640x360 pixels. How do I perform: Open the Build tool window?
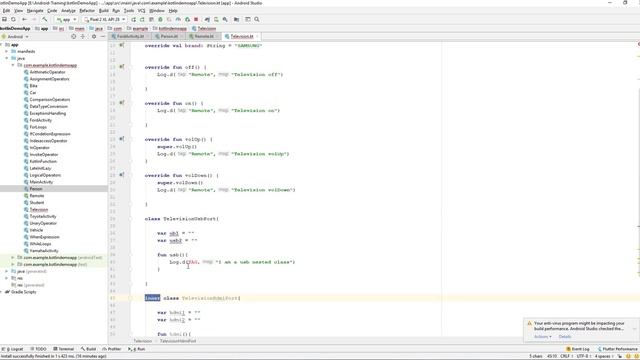(88, 349)
